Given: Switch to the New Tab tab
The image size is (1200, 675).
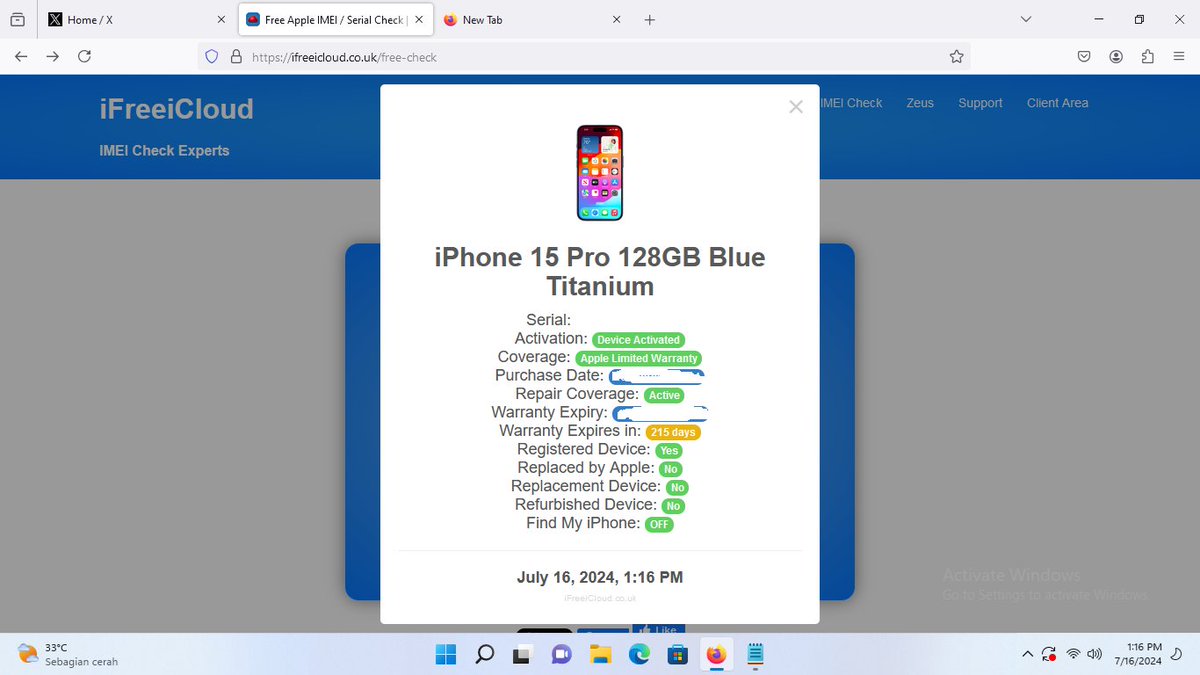Looking at the screenshot, I should (x=531, y=20).
